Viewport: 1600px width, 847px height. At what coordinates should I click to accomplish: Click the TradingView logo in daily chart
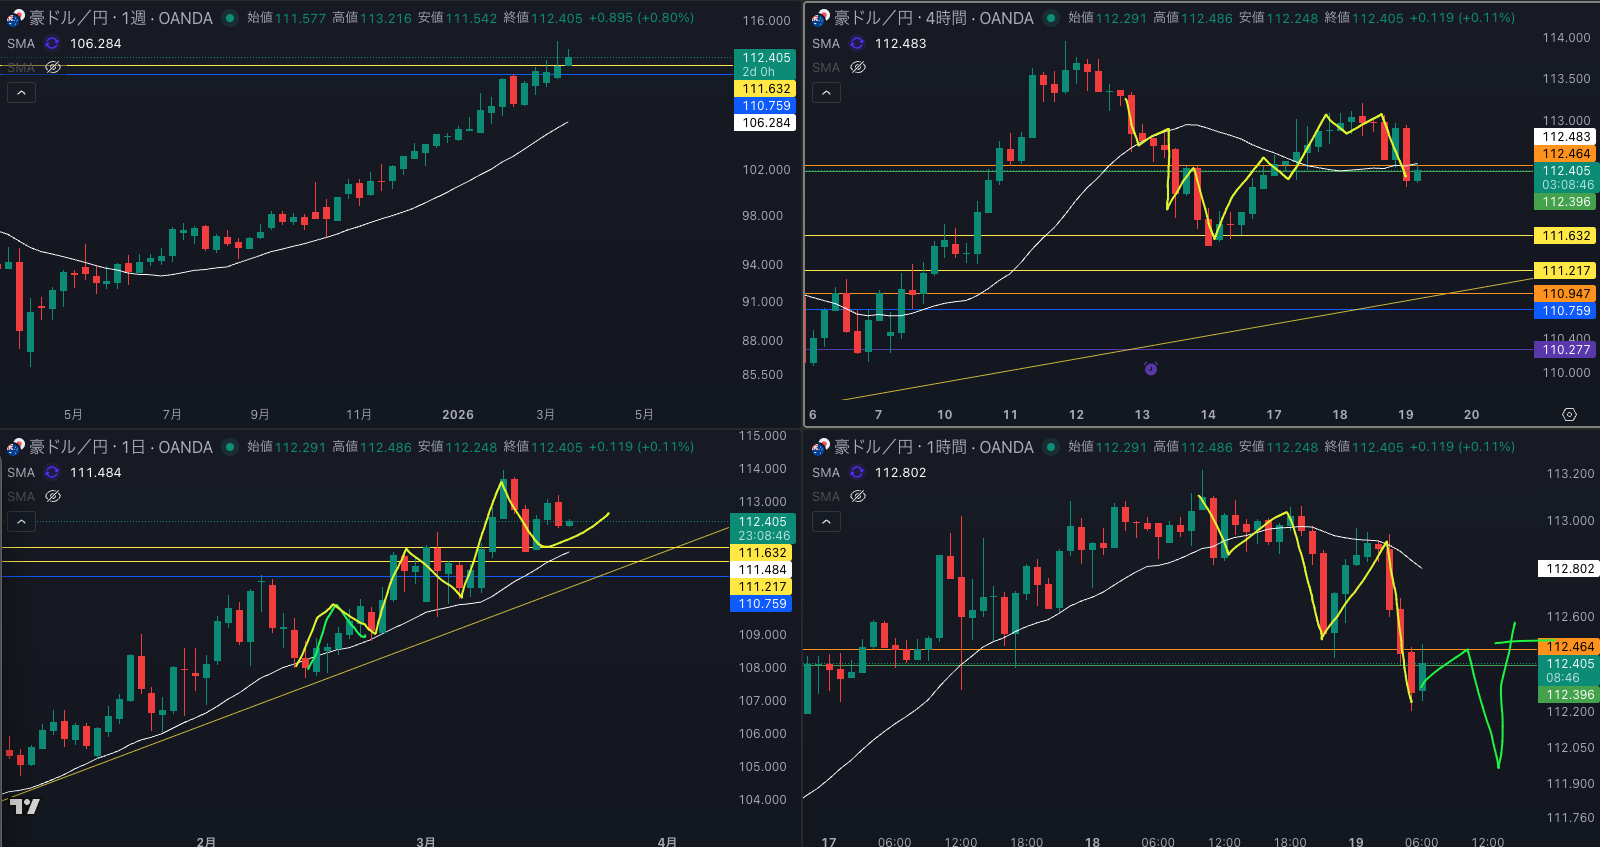click(x=25, y=806)
